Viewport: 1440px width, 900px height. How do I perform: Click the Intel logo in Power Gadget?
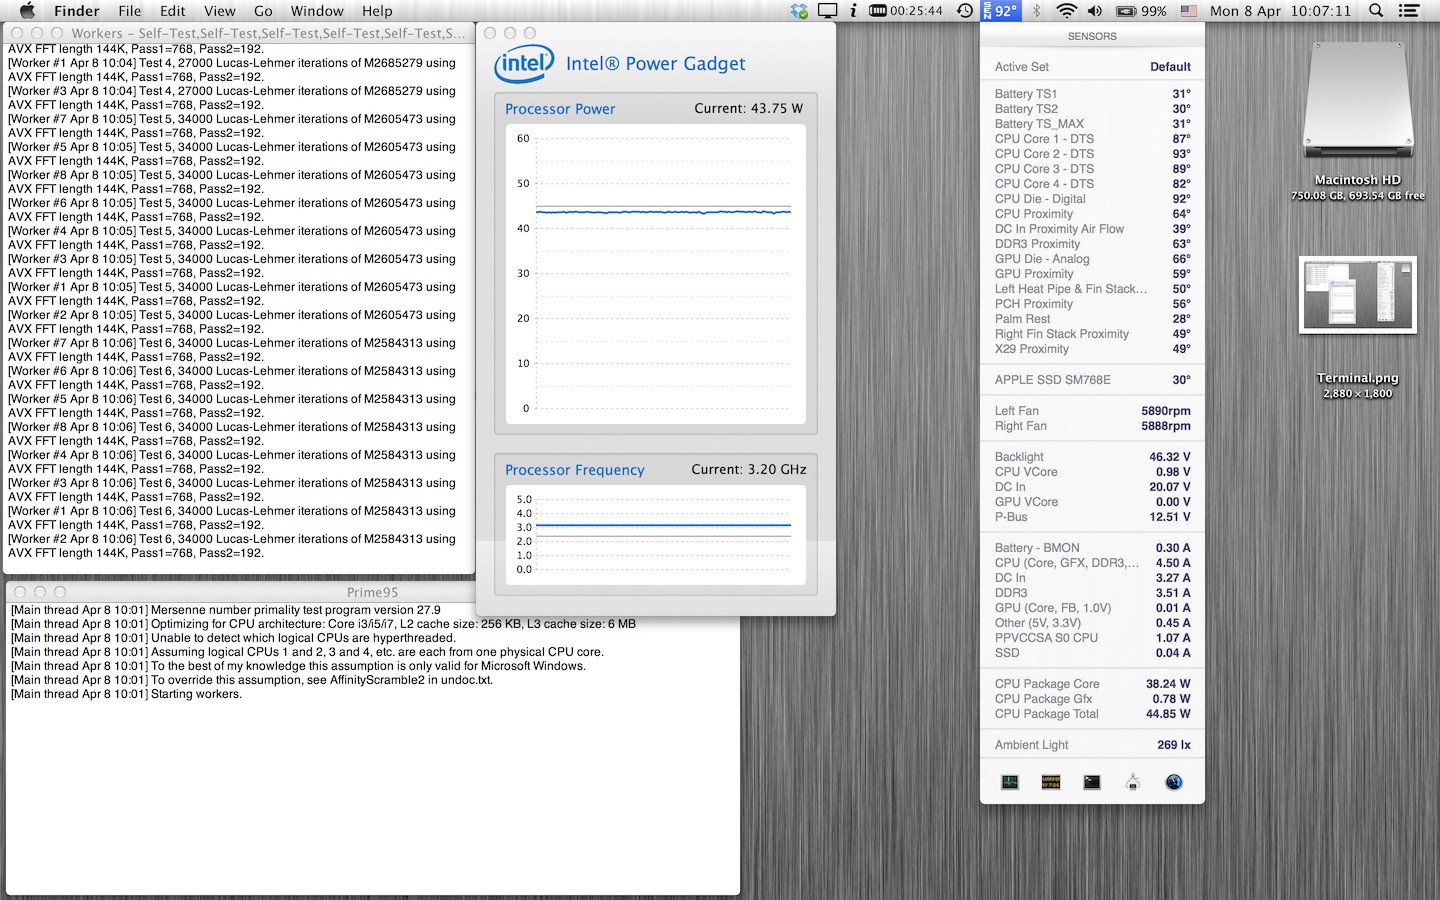[x=524, y=64]
